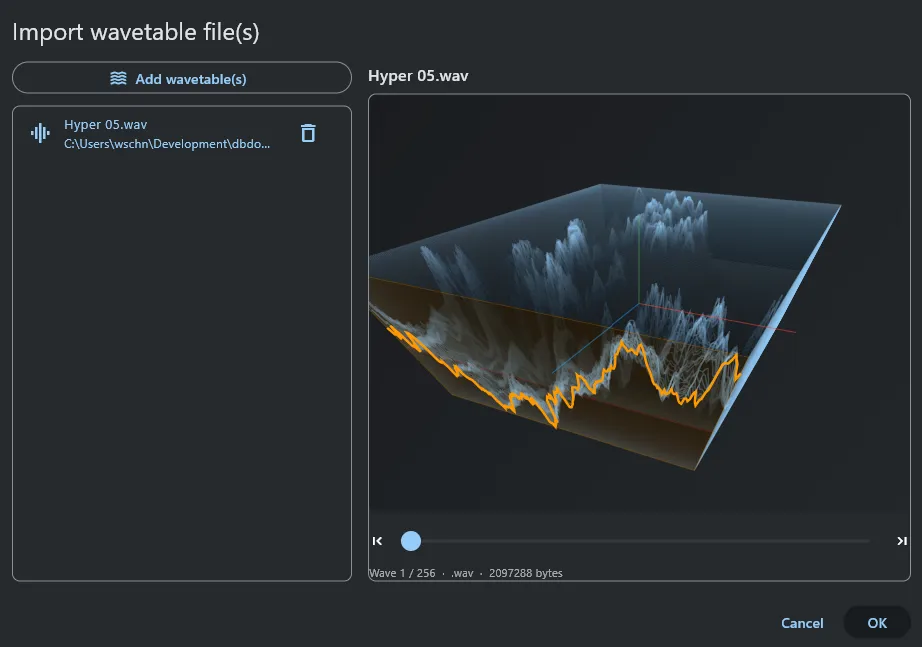The image size is (922, 647).
Task: Select the Hyper 05.wav list entry name
Action: (x=105, y=124)
